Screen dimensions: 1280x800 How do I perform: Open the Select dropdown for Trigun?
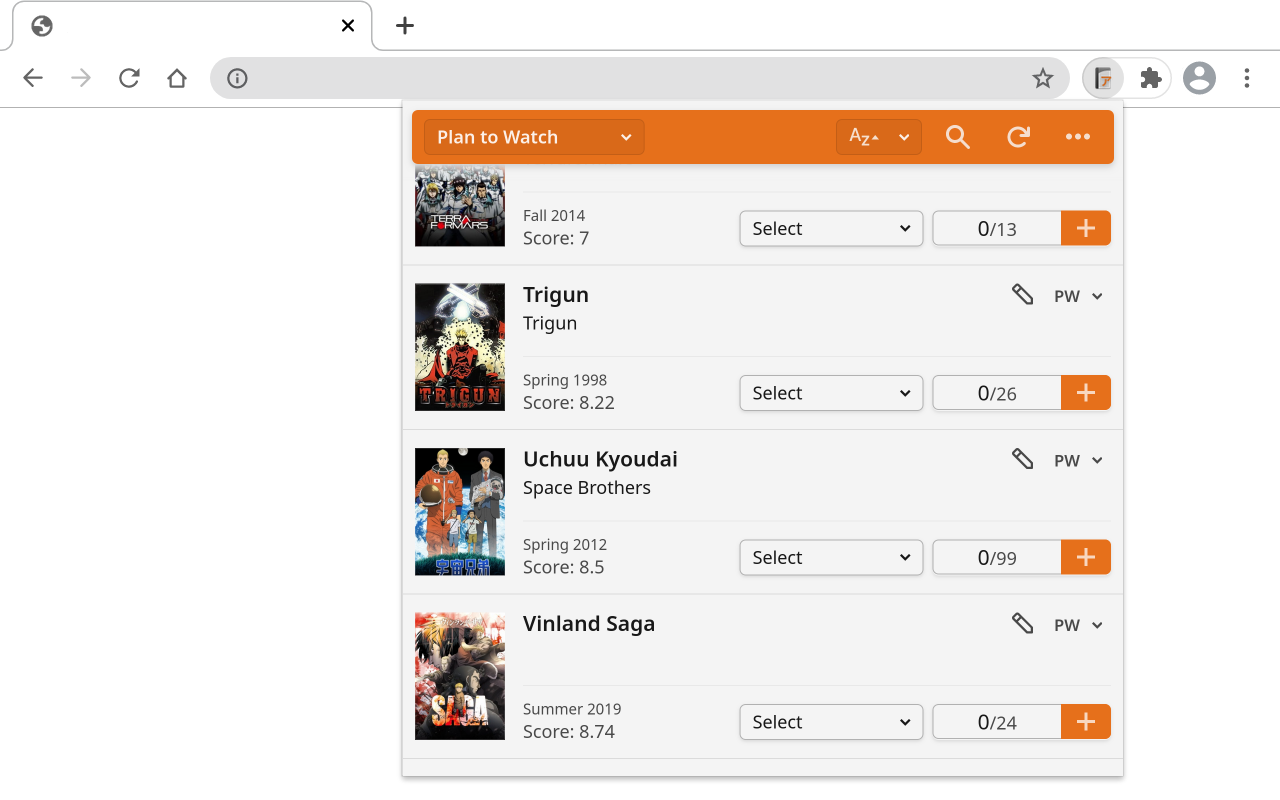click(x=831, y=393)
